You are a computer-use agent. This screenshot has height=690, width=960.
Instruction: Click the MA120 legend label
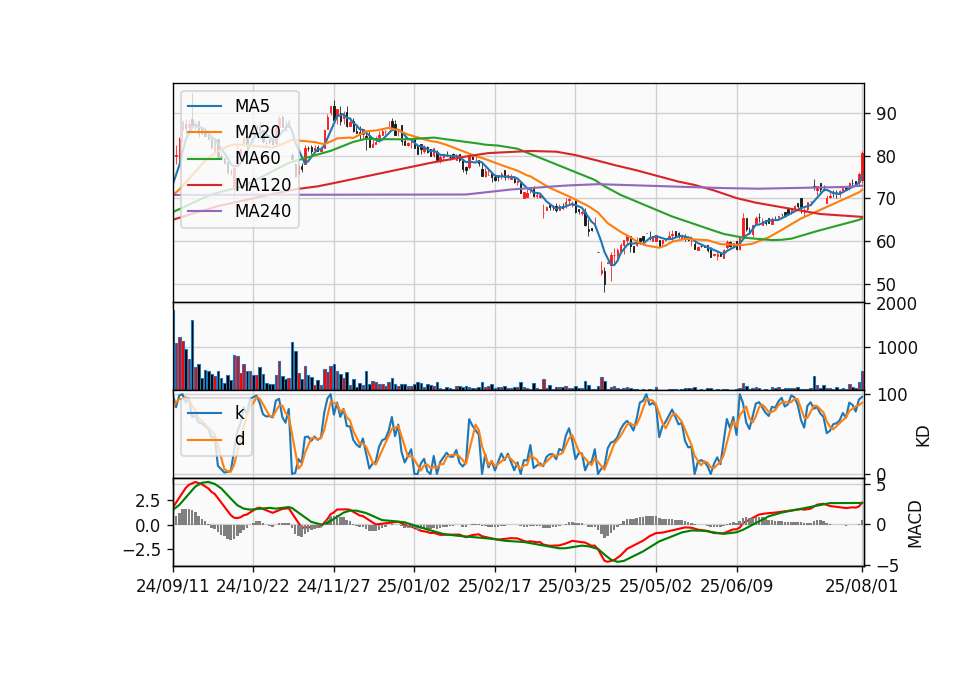click(263, 185)
